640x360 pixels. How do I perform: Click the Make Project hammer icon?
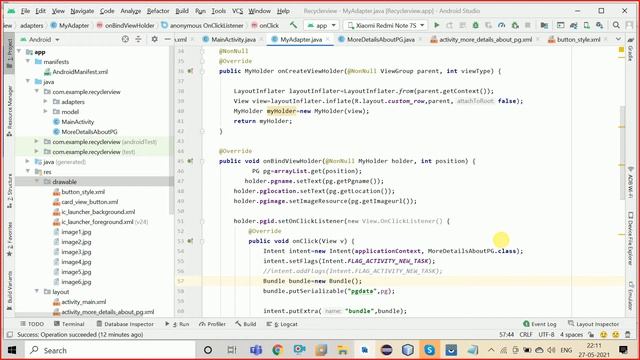pos(293,25)
